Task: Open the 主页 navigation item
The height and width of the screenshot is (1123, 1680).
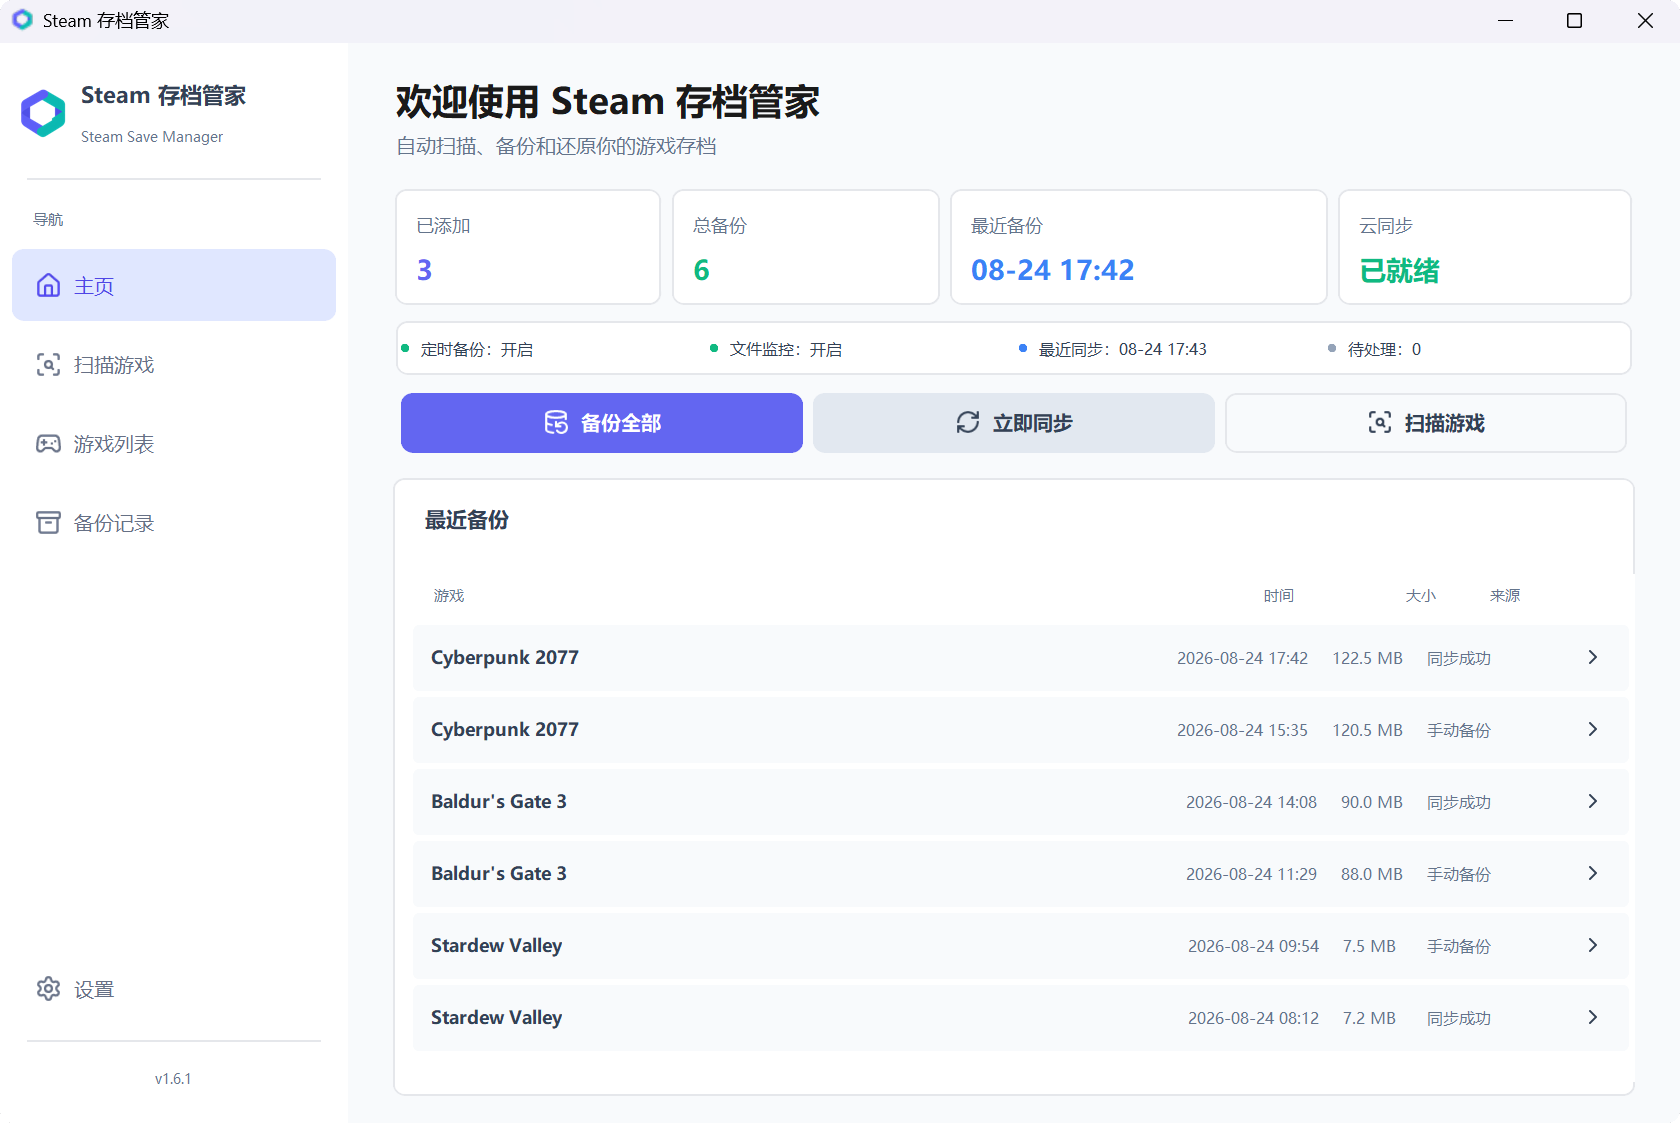Action: pyautogui.click(x=174, y=285)
